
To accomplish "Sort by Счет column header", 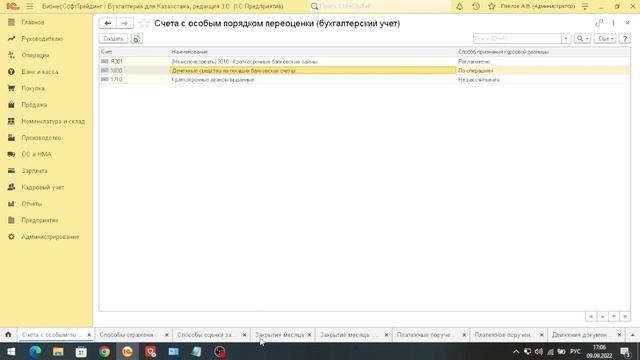I will 135,52.
